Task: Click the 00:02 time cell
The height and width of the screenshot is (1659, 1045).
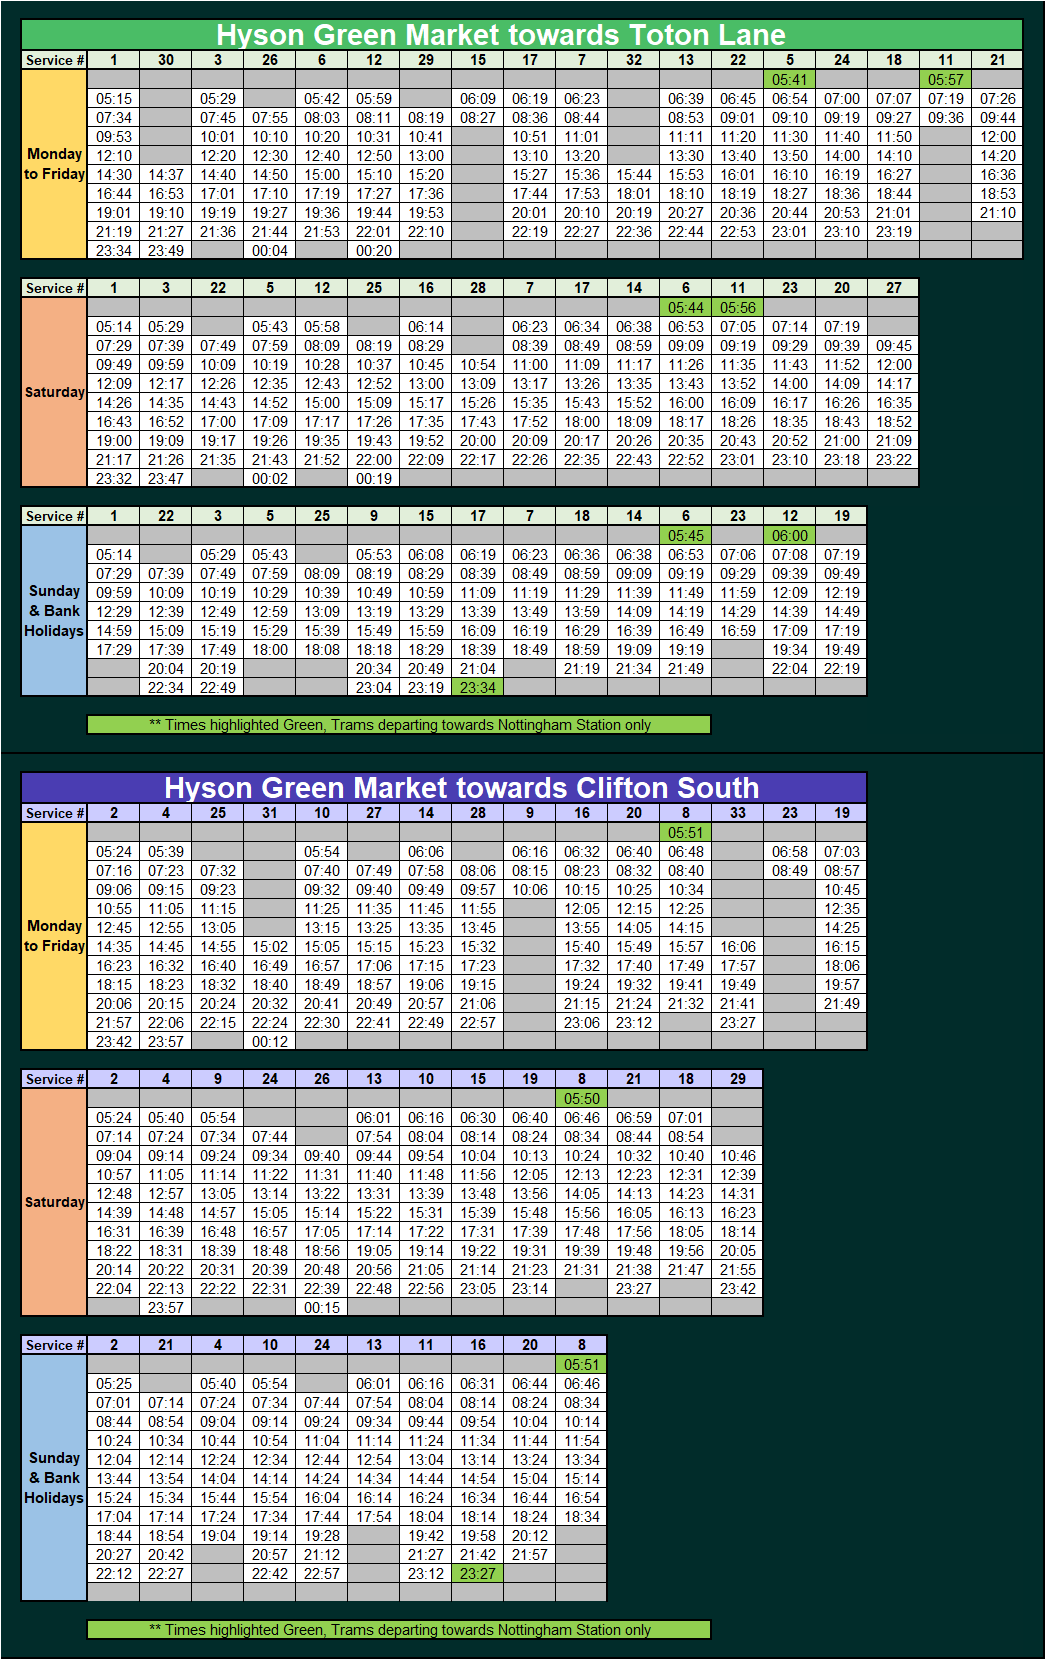Action: [x=270, y=478]
